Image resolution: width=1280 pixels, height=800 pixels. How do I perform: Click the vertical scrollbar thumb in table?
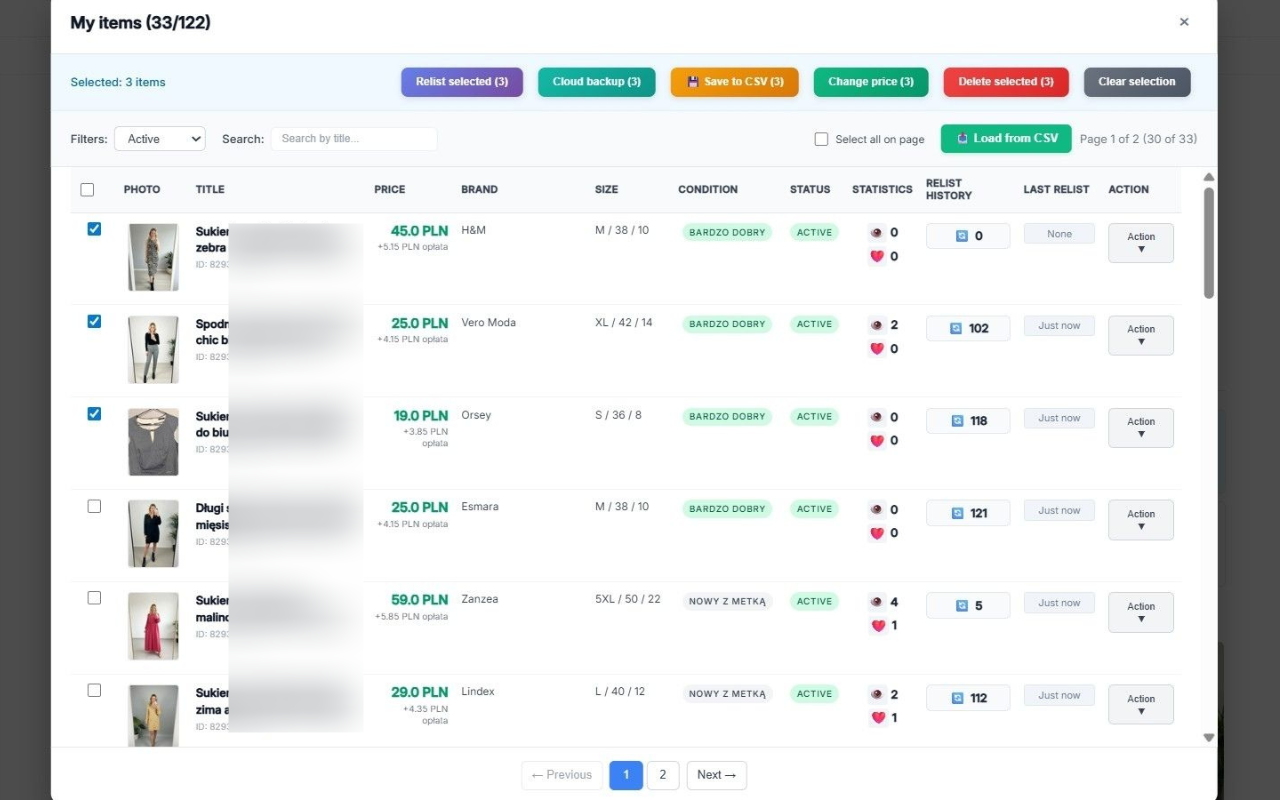click(x=1208, y=243)
